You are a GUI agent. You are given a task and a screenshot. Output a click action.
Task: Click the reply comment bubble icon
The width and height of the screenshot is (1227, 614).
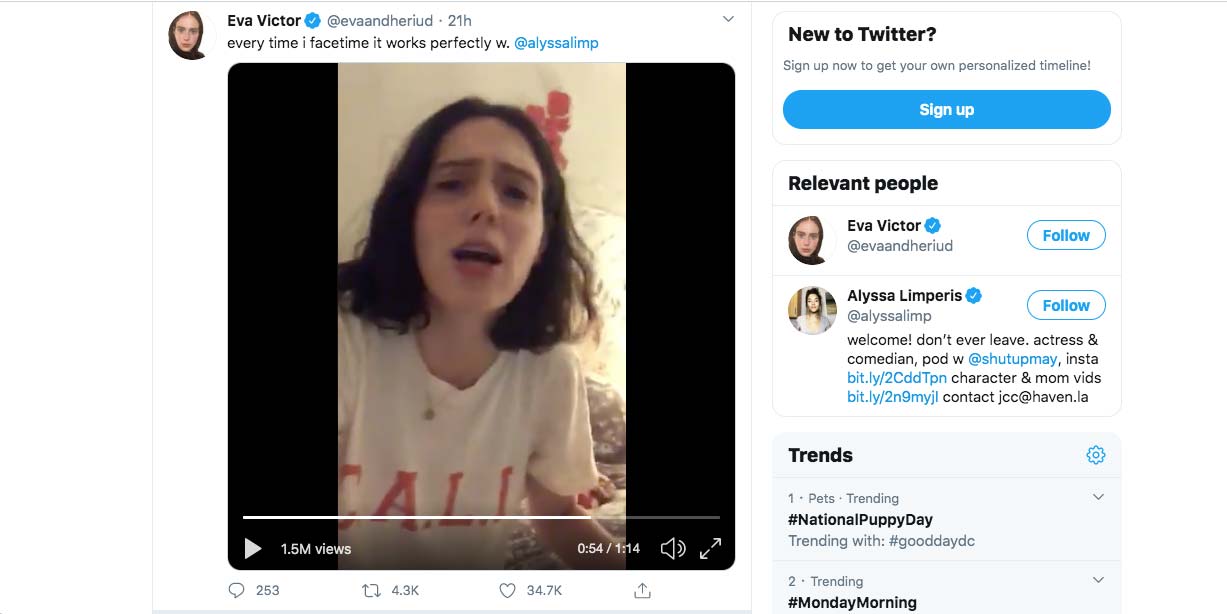coord(237,590)
